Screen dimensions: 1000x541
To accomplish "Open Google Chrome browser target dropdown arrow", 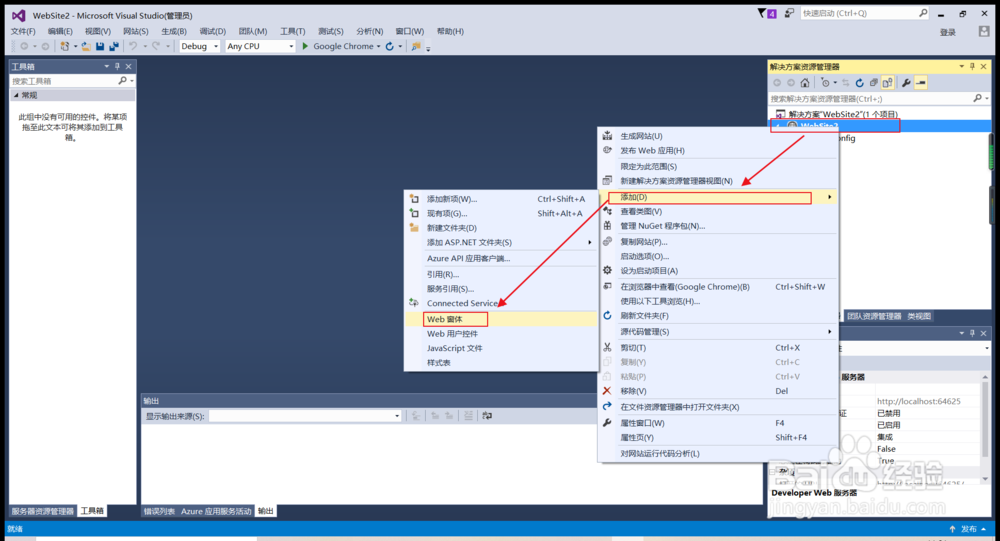I will click(x=378, y=46).
